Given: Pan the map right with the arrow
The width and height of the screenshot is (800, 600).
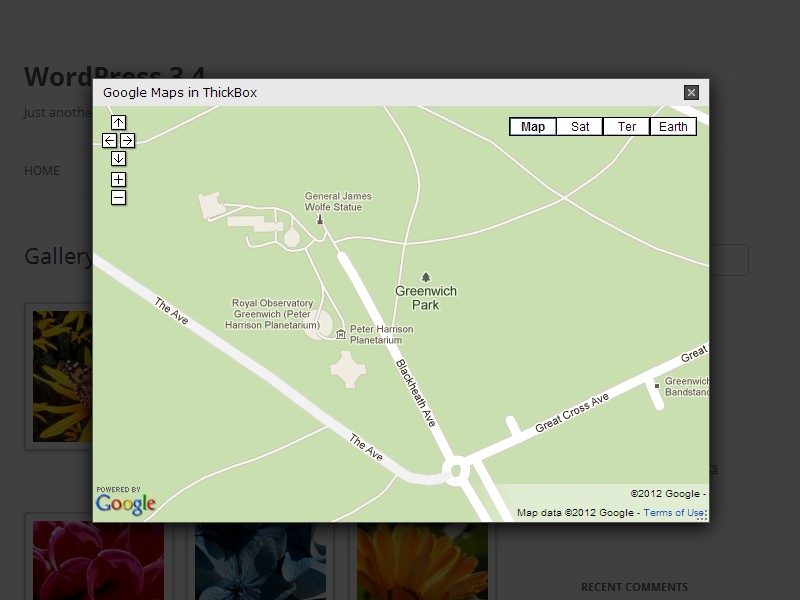Looking at the screenshot, I should (128, 141).
